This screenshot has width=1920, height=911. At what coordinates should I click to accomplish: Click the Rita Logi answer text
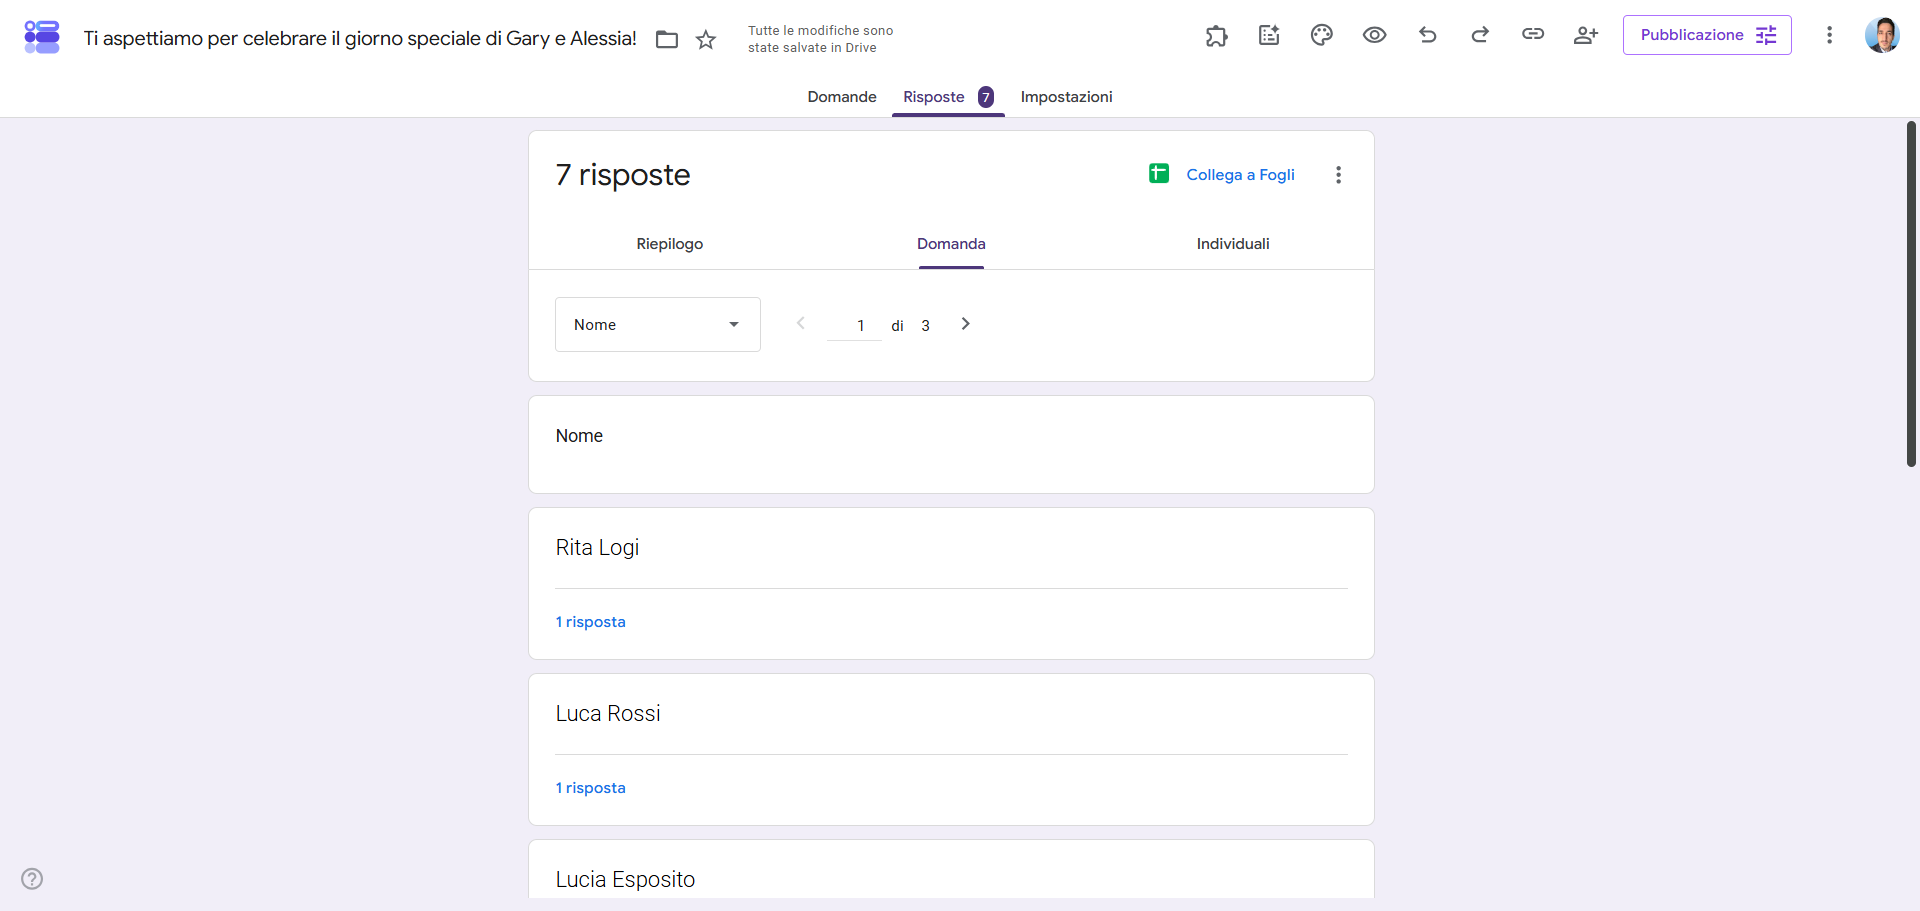(597, 548)
